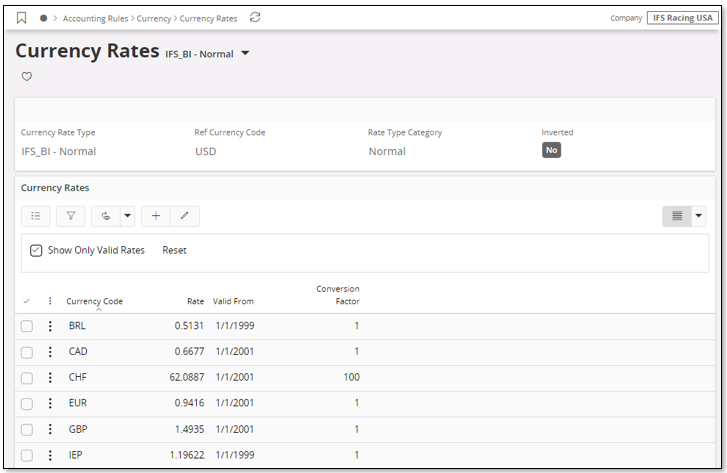Check the EUR row checkbox
This screenshot has height=473, width=727.
click(x=27, y=404)
